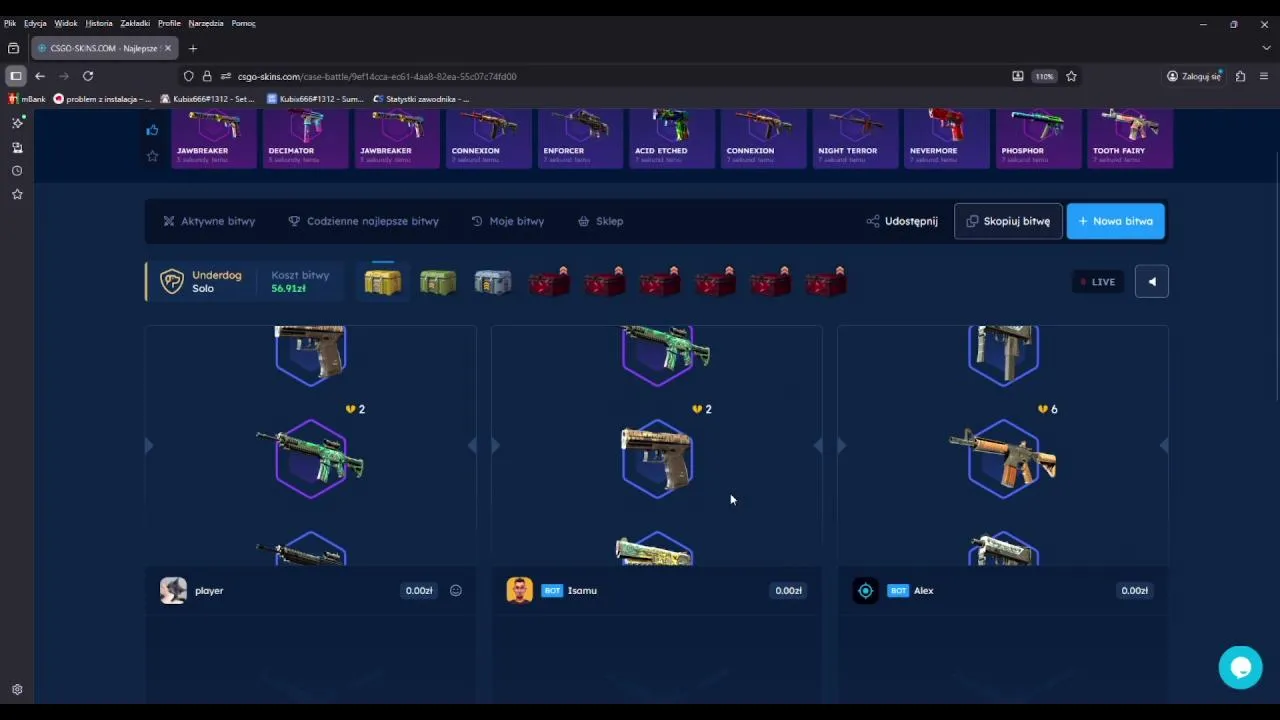Go back to the previous page
The height and width of the screenshot is (720, 1280).
pyautogui.click(x=40, y=76)
